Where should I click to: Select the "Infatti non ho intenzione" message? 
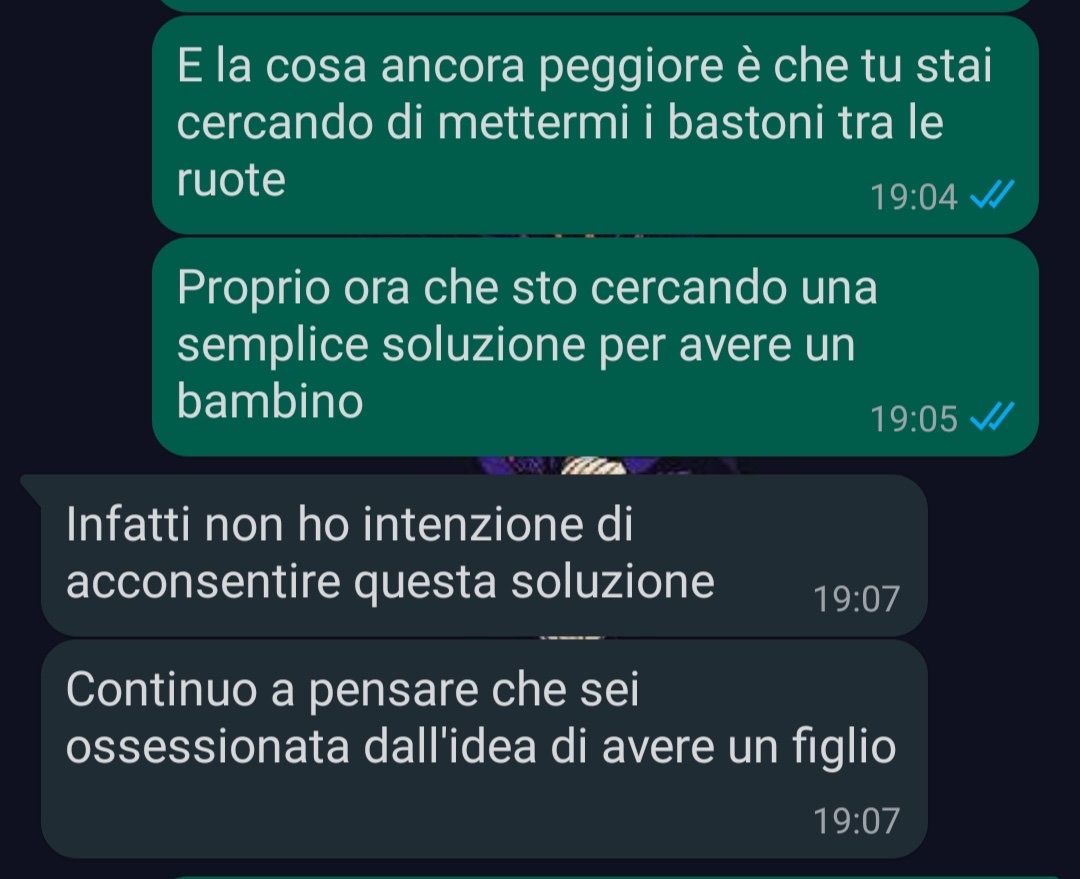(x=484, y=555)
